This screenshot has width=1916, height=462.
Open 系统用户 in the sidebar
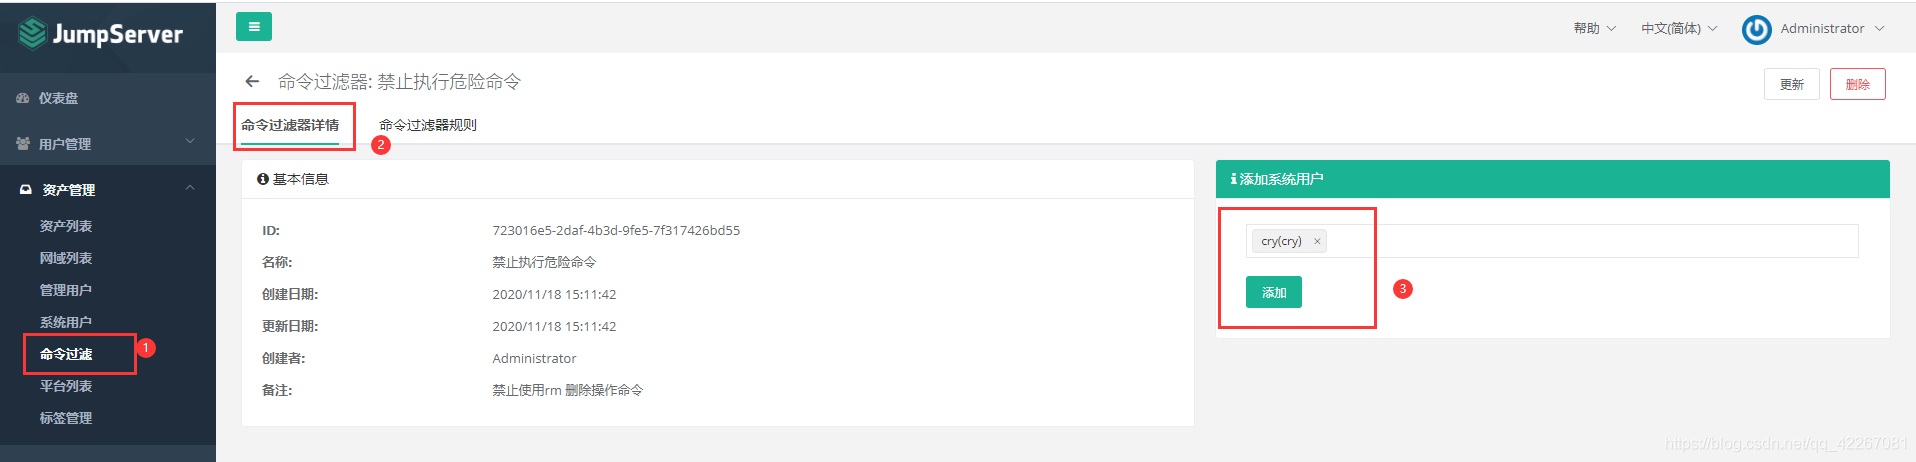pos(66,322)
